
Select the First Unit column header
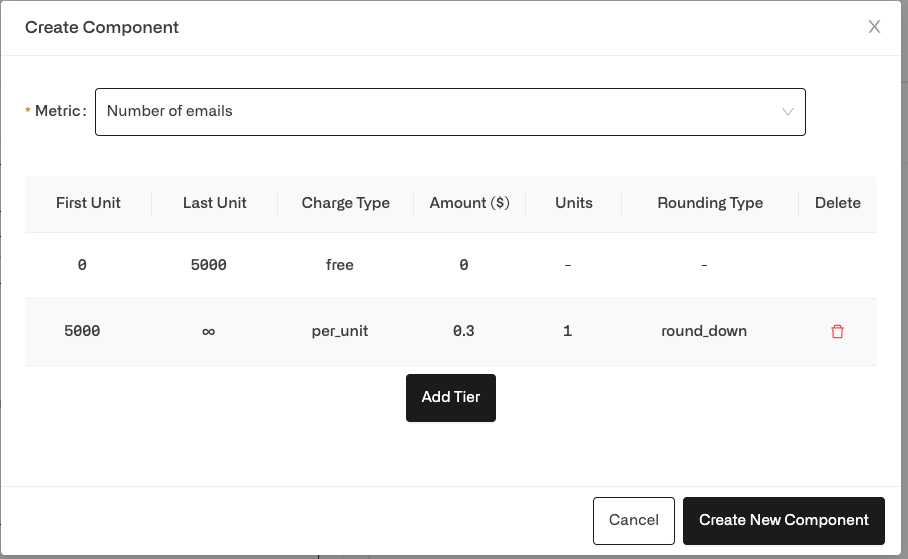coord(88,203)
